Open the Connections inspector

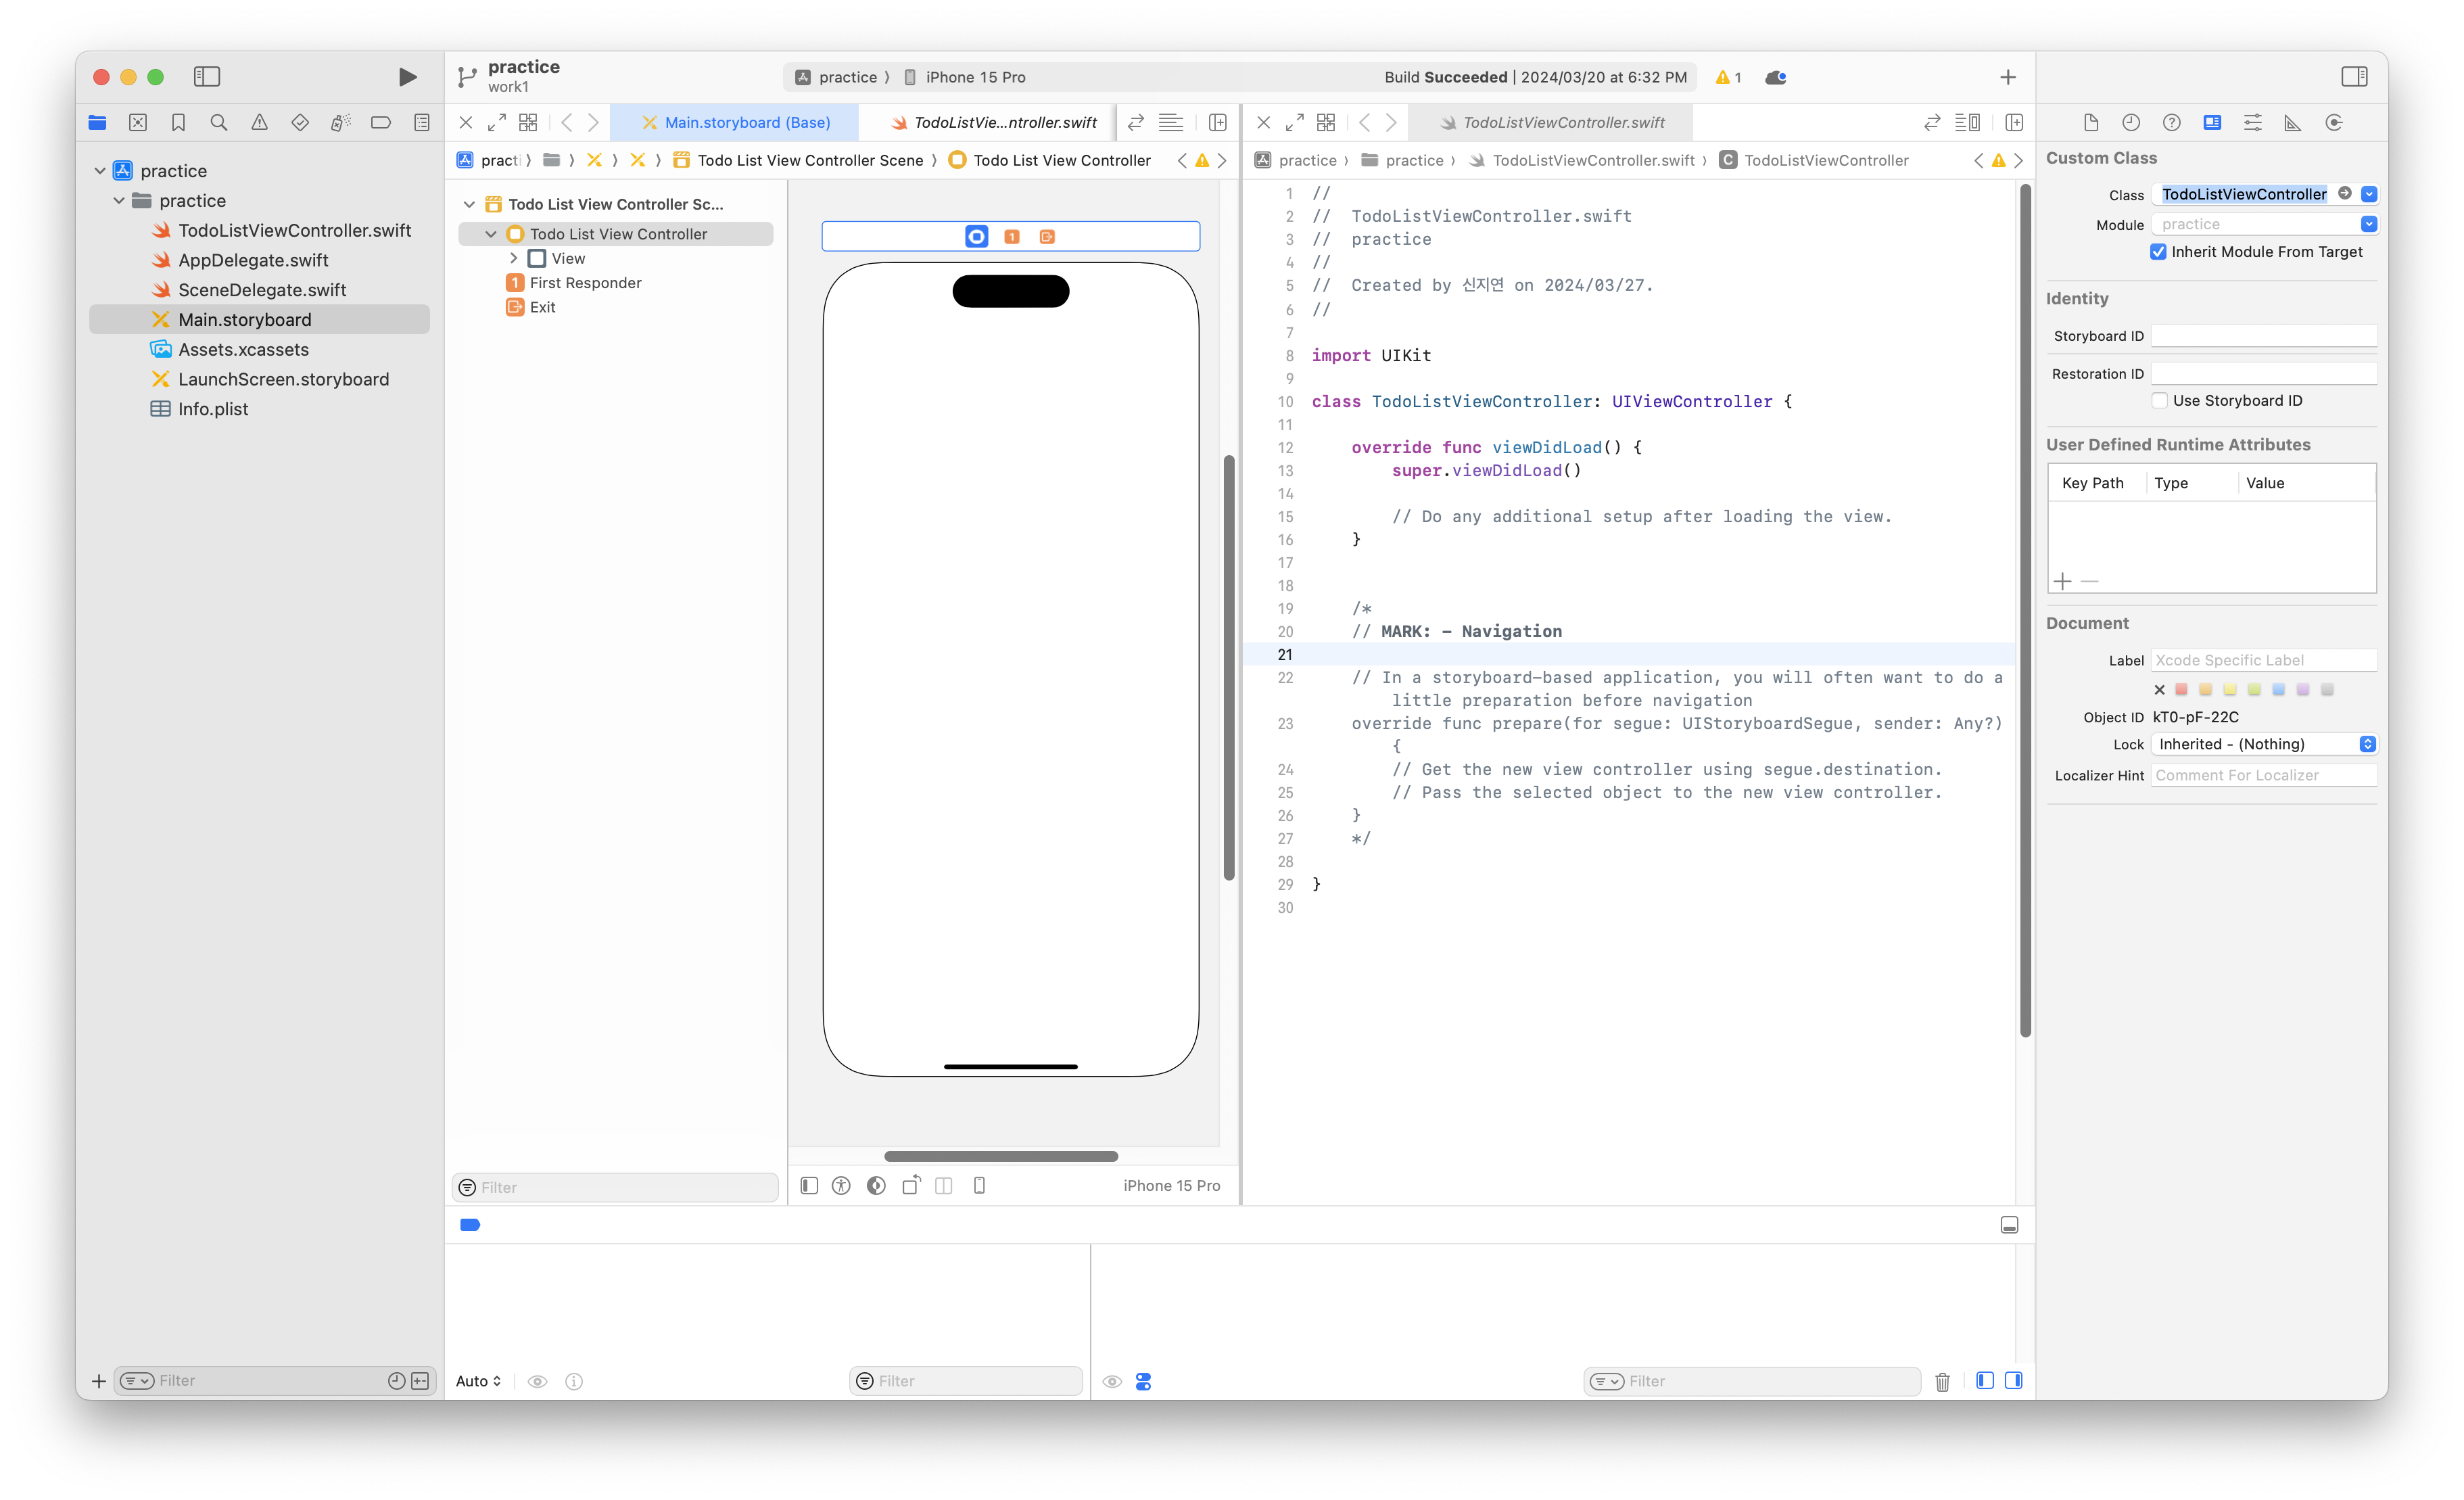2334,122
